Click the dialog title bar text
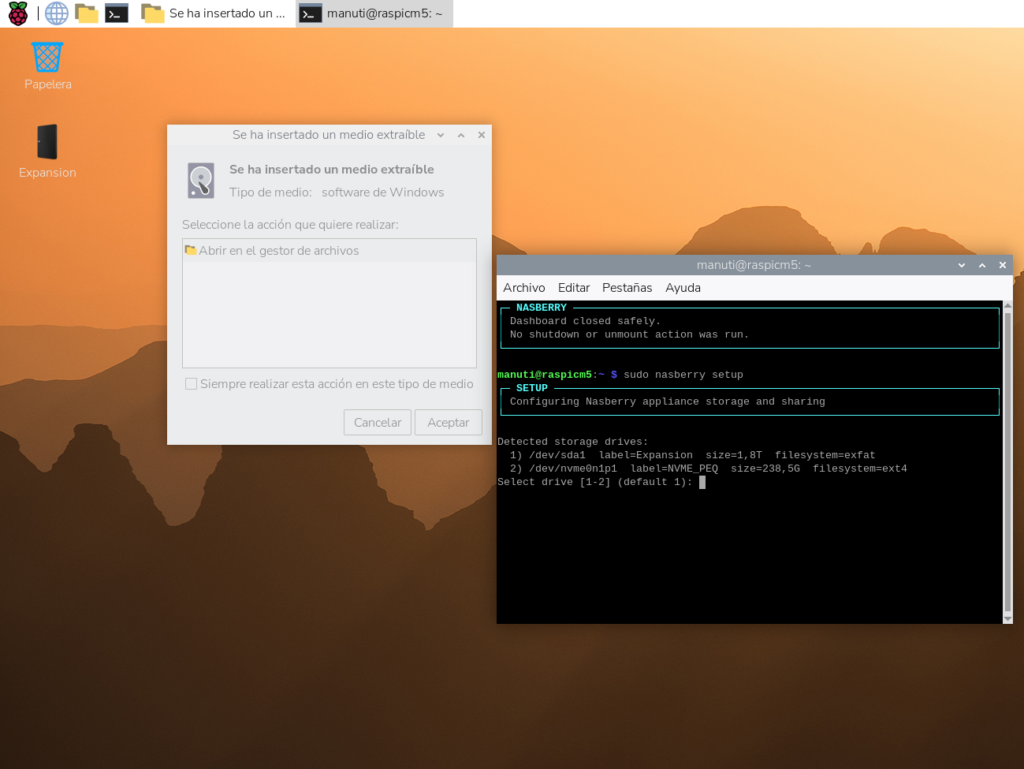The height and width of the screenshot is (769, 1024). [x=328, y=135]
